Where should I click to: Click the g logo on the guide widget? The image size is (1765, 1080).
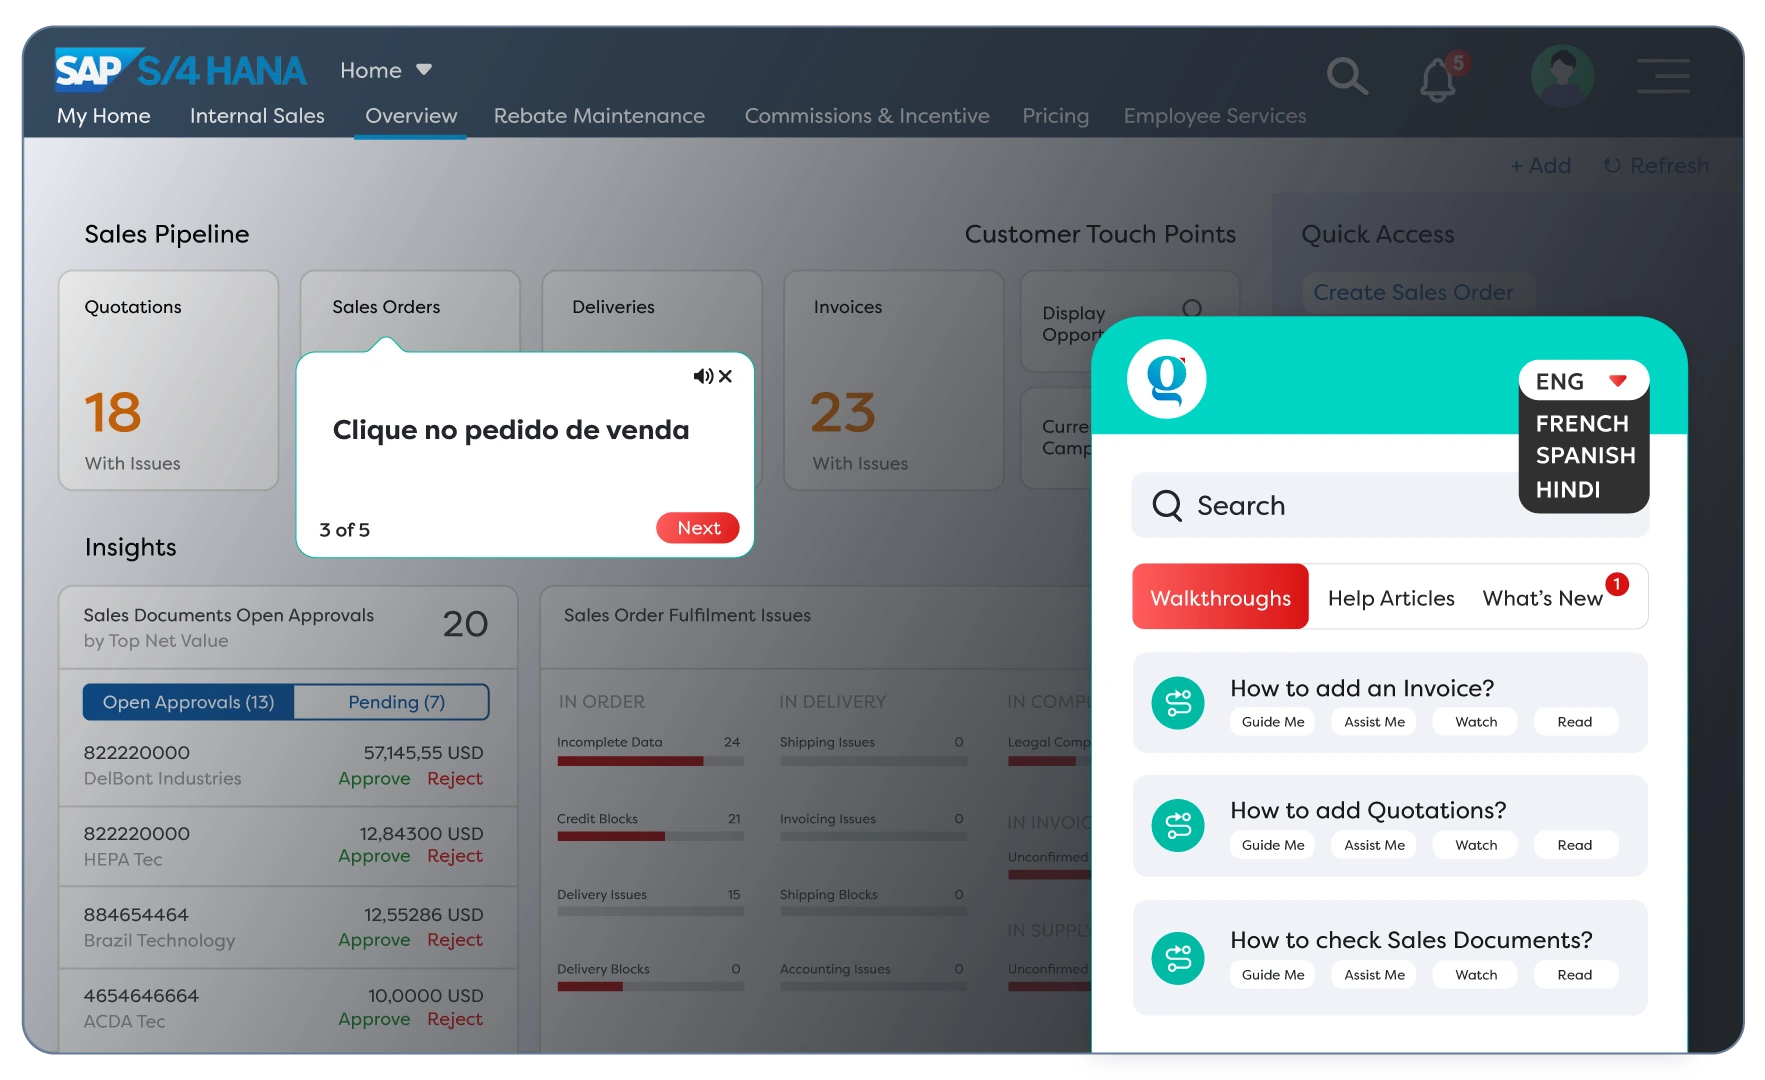tap(1166, 379)
